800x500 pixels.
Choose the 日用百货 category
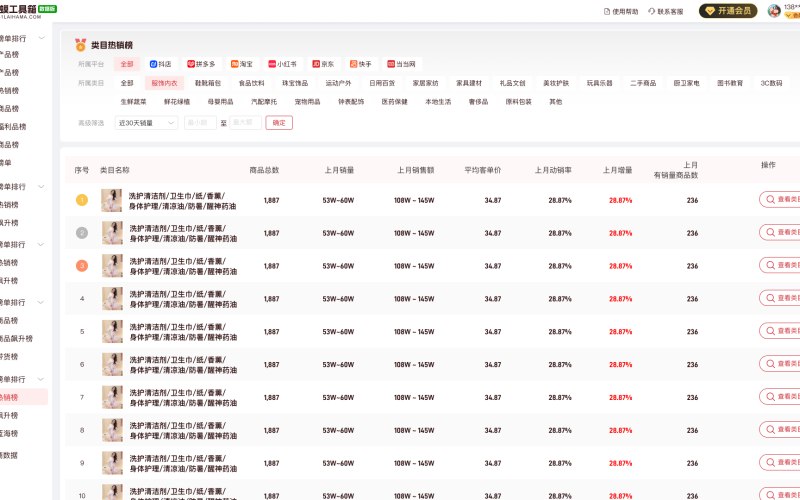(x=382, y=83)
